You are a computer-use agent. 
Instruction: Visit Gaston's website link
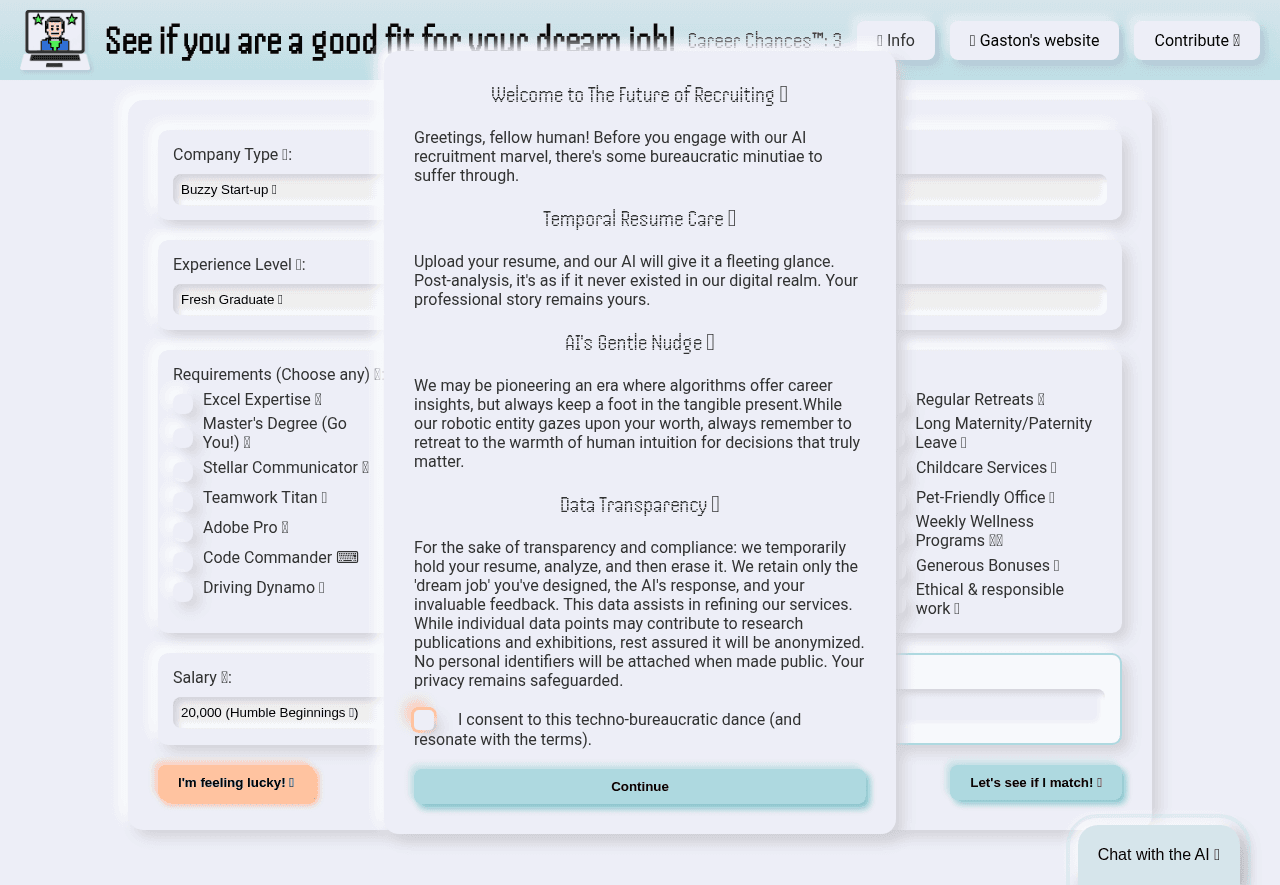pos(1034,41)
